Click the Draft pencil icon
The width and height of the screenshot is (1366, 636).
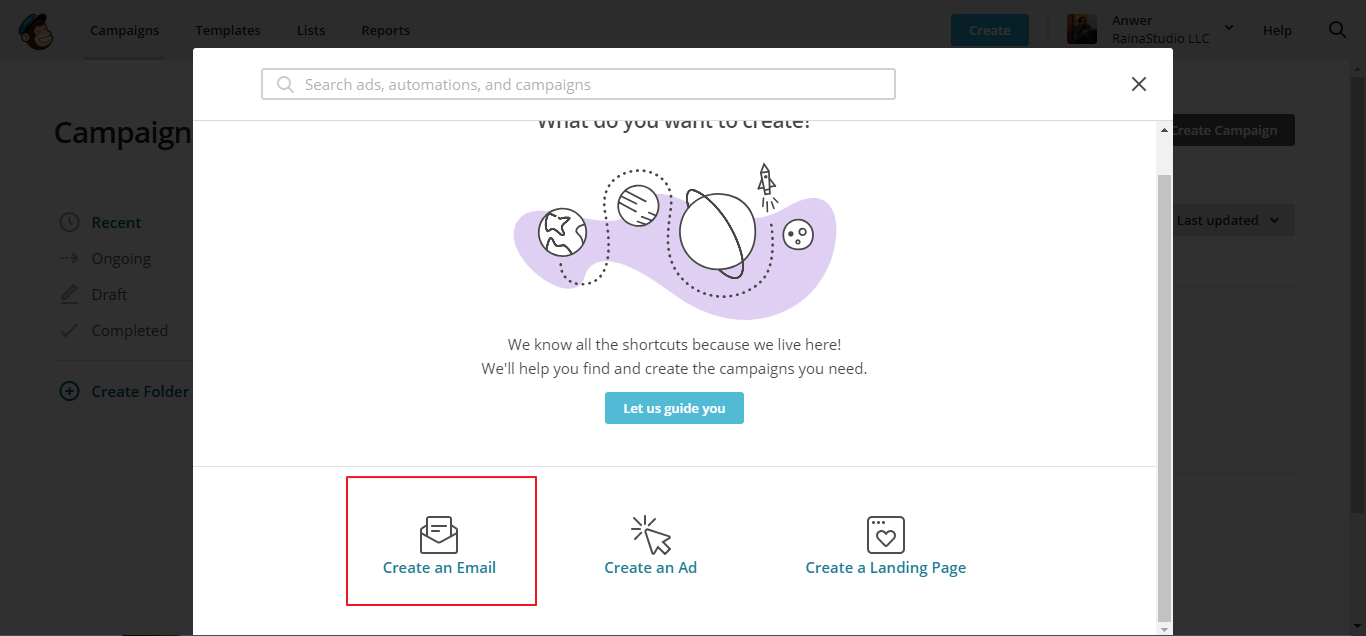click(69, 294)
